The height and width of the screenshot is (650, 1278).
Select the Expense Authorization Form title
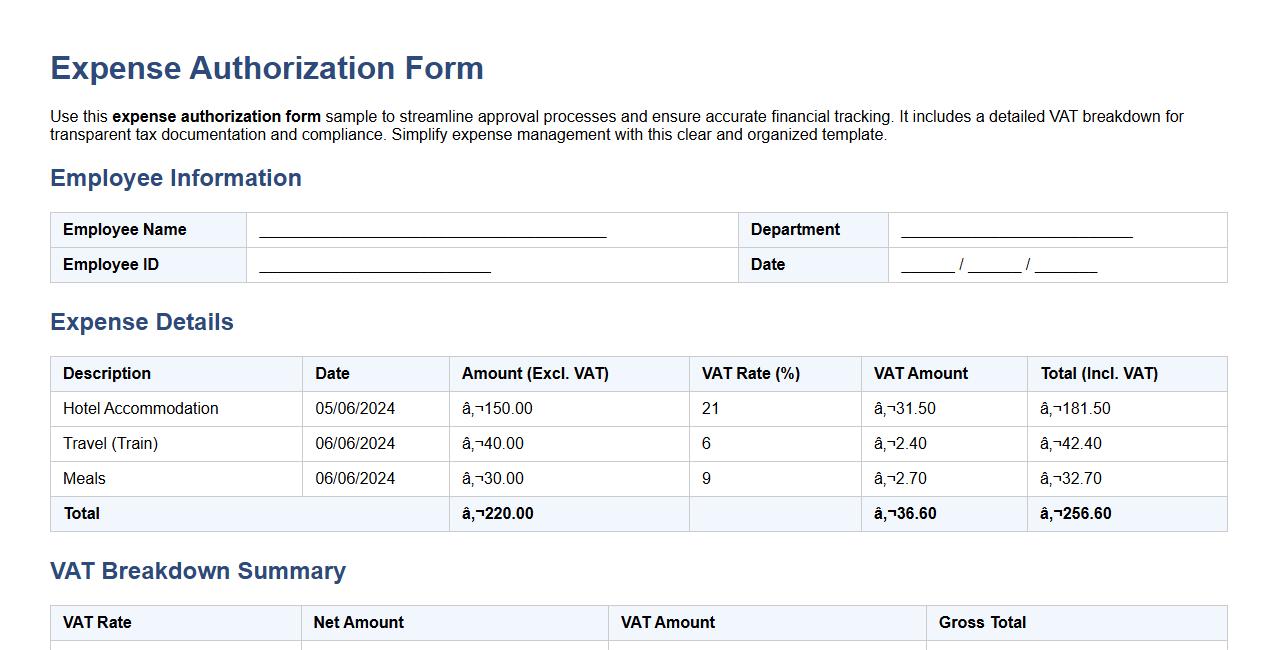click(266, 68)
